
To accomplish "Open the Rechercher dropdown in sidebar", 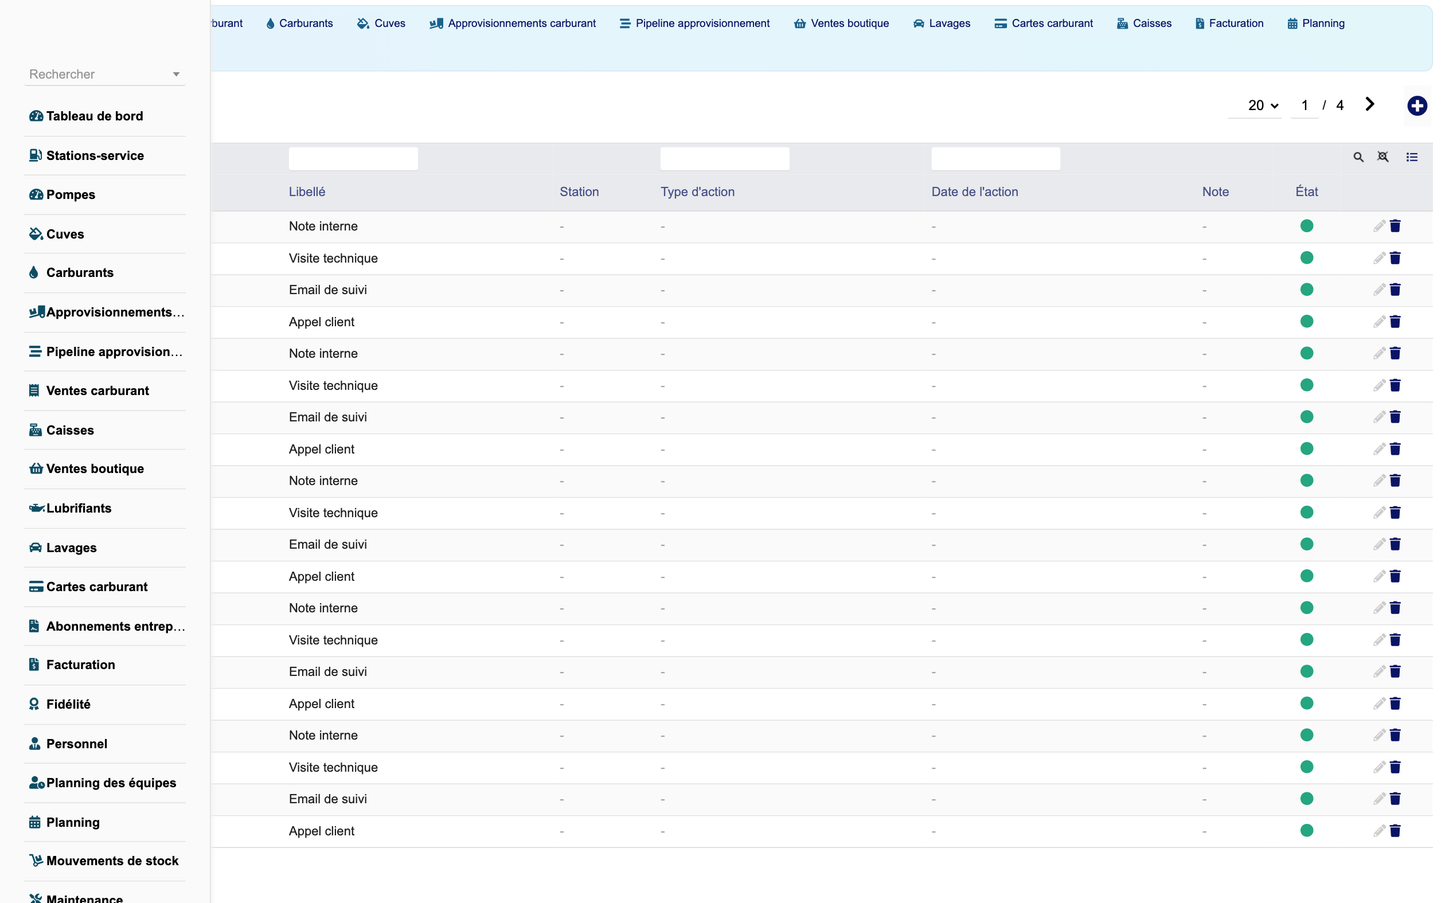I will (x=104, y=74).
